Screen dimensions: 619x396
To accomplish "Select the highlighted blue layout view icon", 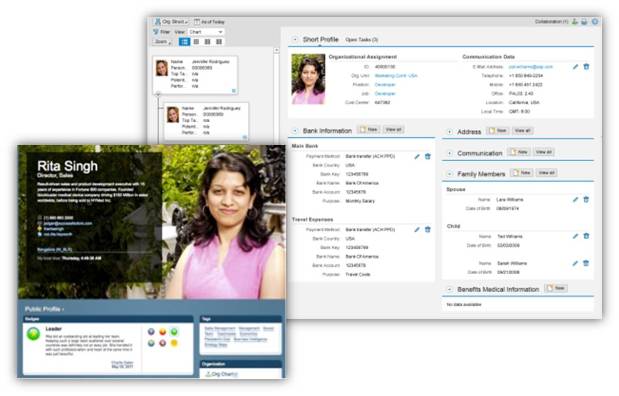I will pyautogui.click(x=184, y=41).
